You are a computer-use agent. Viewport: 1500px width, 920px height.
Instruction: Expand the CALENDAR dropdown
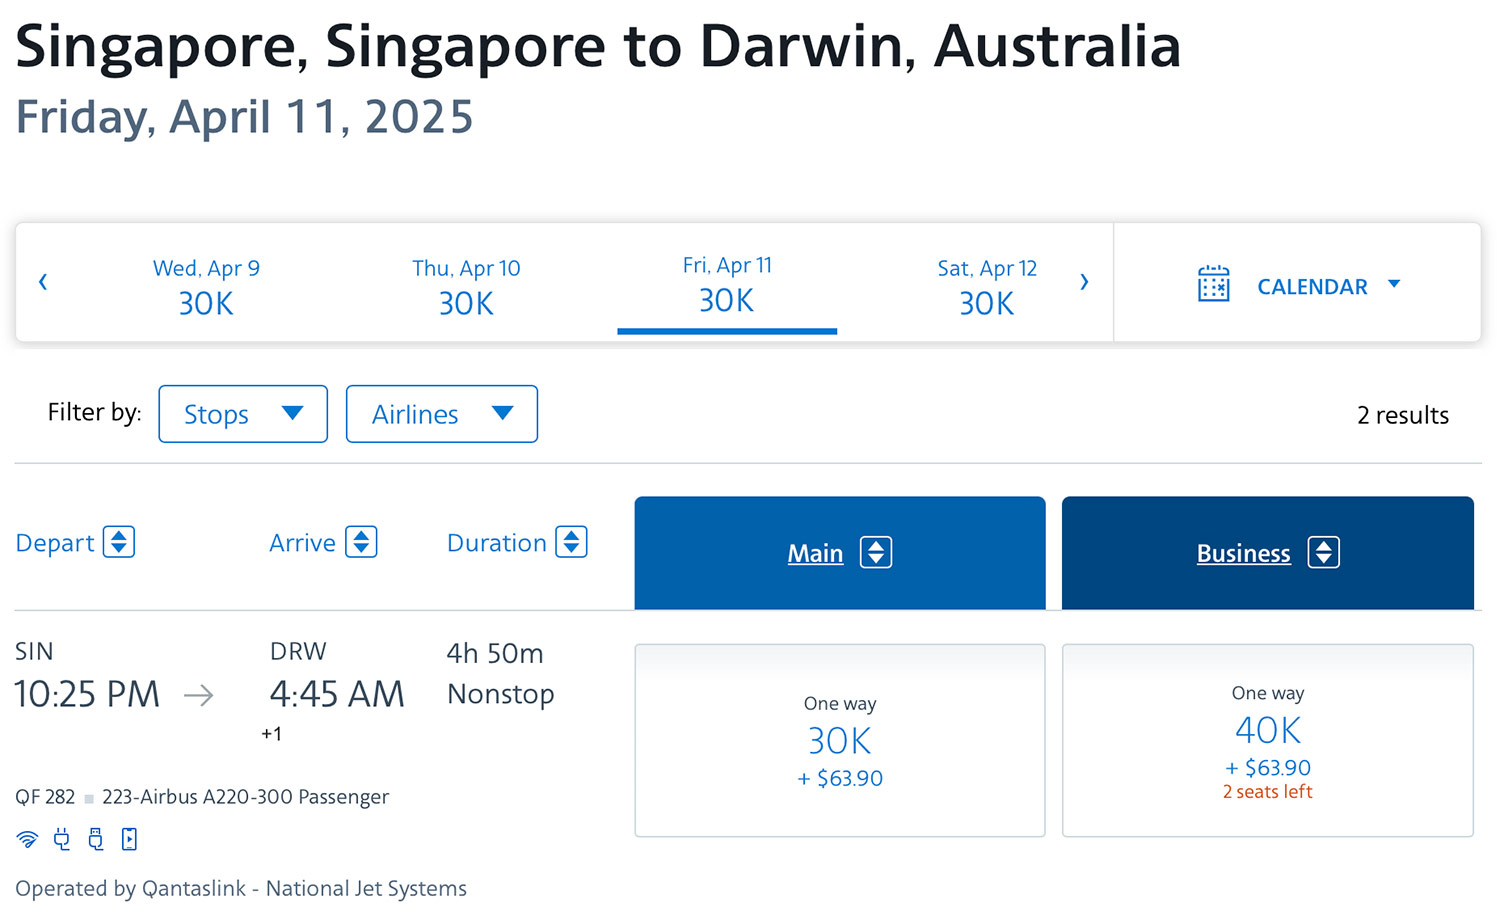tap(1328, 286)
